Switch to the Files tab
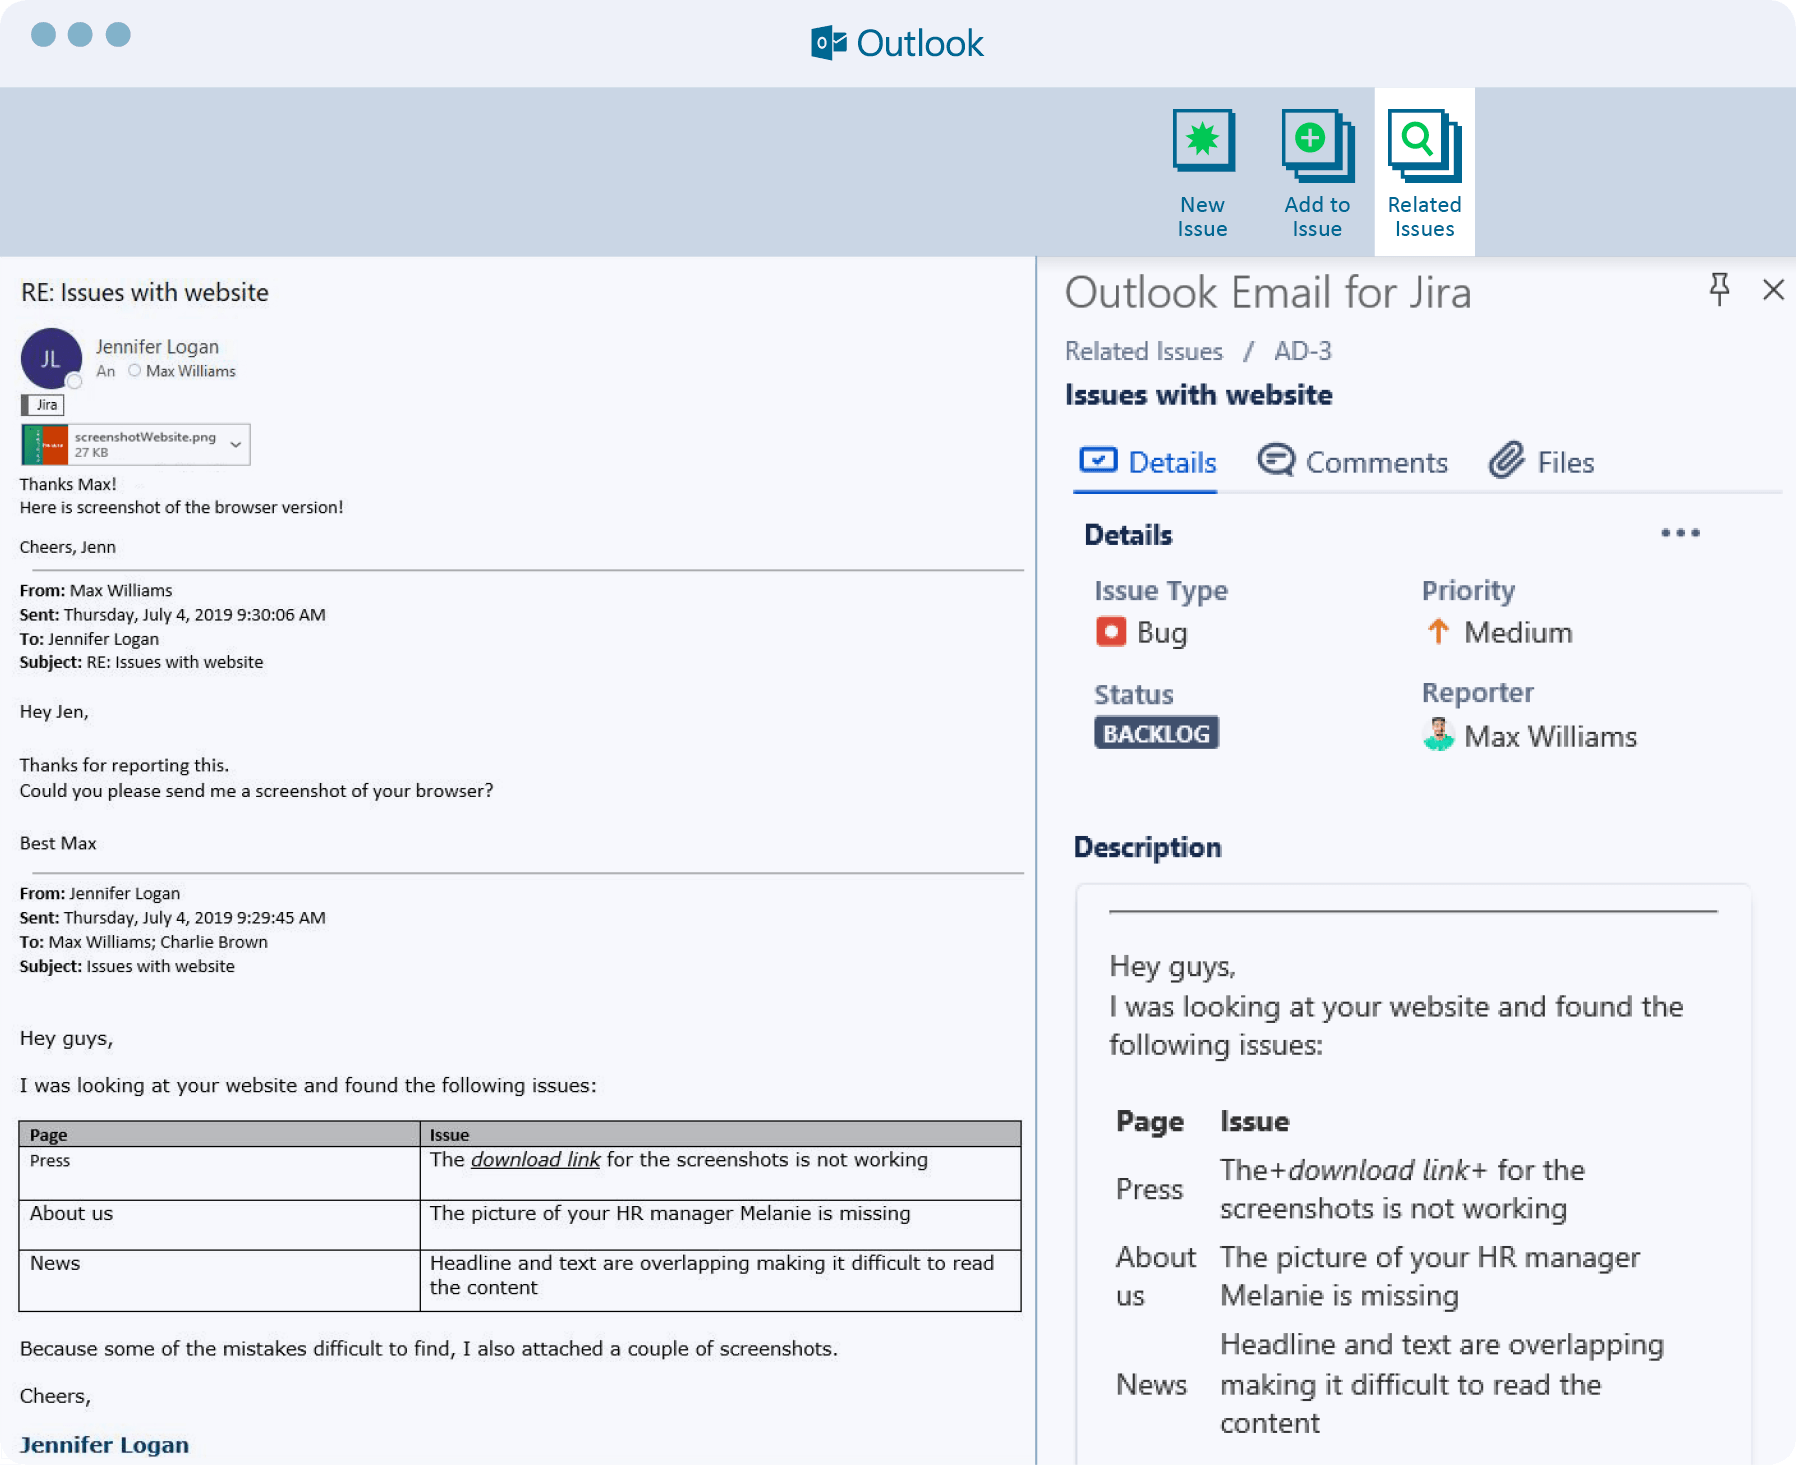 coord(1542,462)
